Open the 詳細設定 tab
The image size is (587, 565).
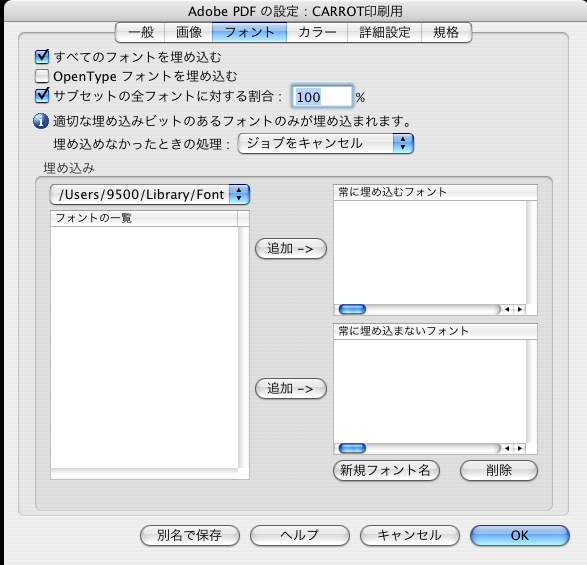click(384, 32)
